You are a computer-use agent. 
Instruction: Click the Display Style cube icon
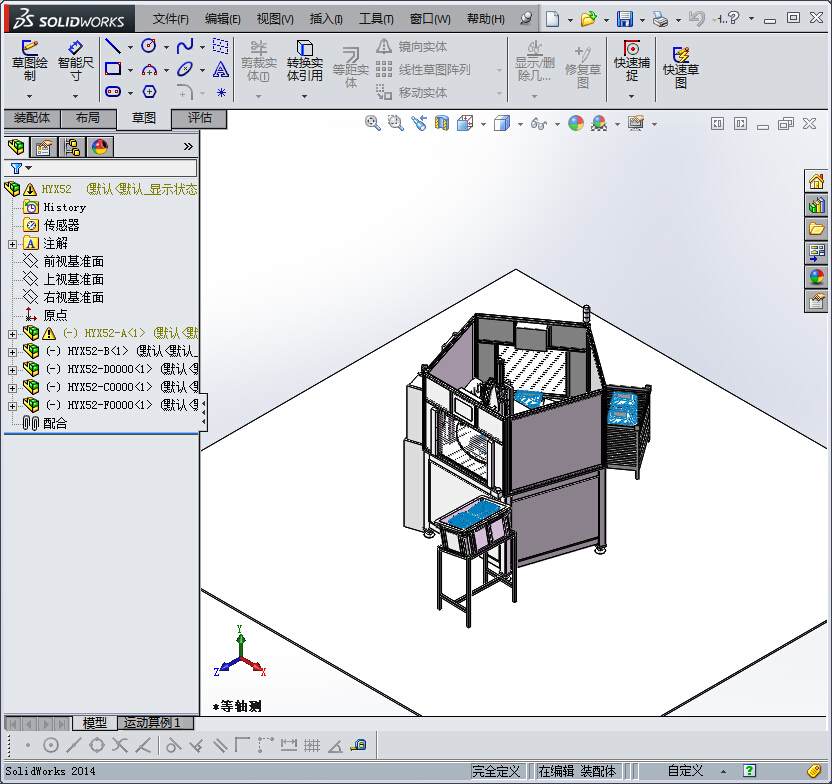[x=501, y=124]
